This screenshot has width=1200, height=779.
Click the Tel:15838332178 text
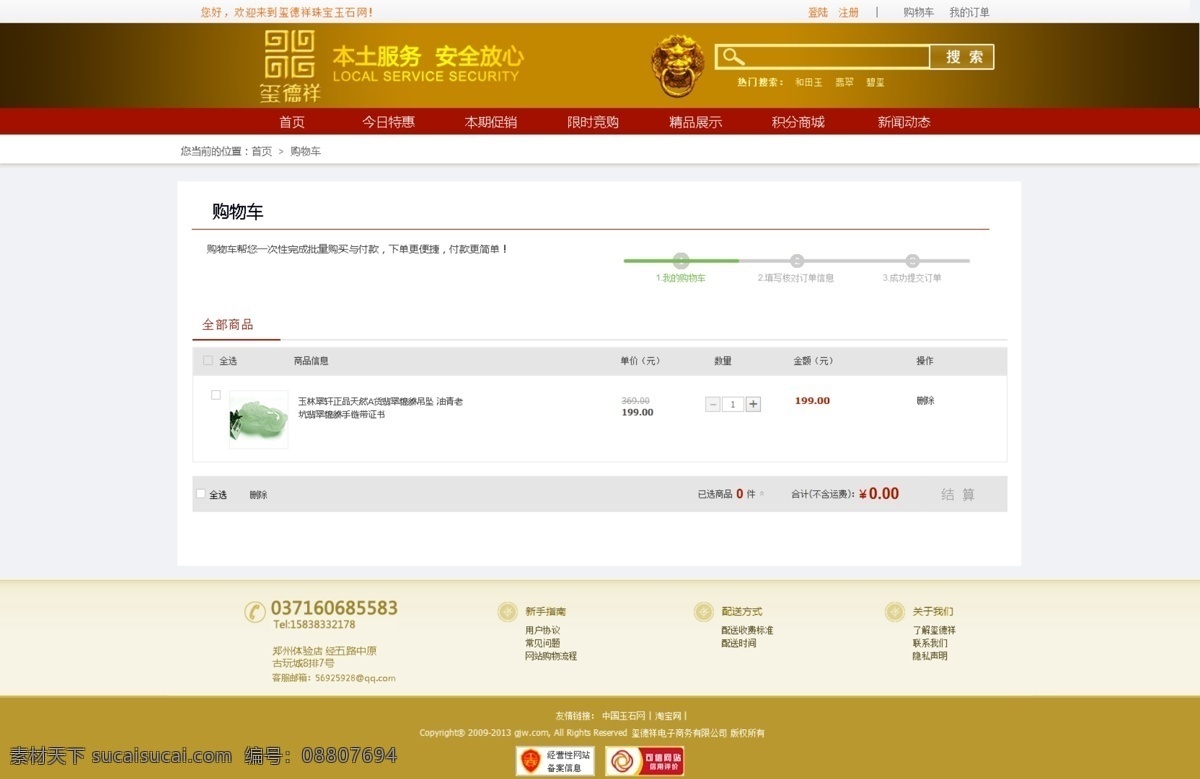pyautogui.click(x=314, y=625)
